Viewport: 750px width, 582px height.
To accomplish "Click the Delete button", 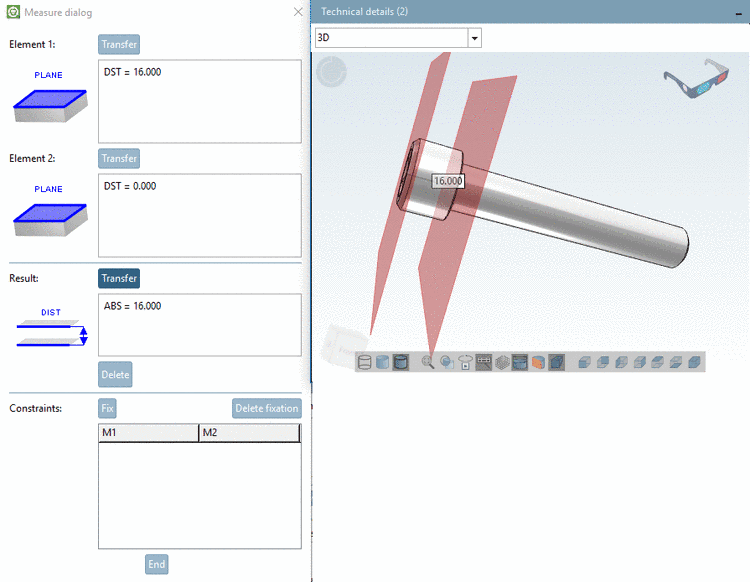I will 115,374.
